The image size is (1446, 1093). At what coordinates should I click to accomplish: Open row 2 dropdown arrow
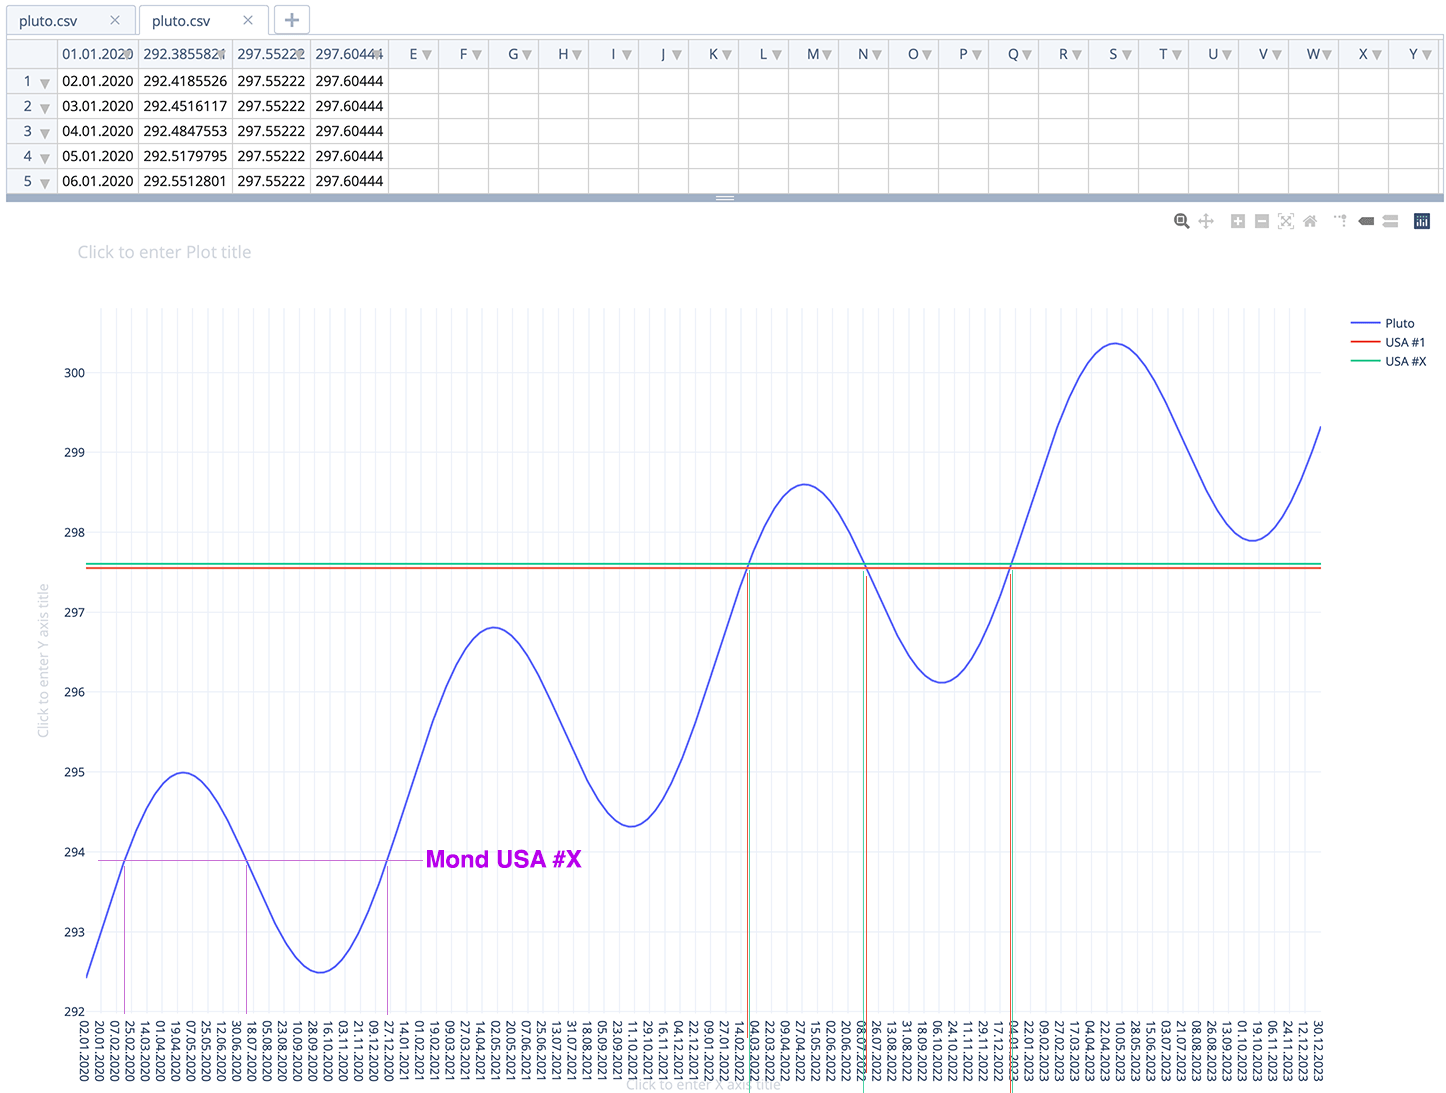tap(45, 108)
